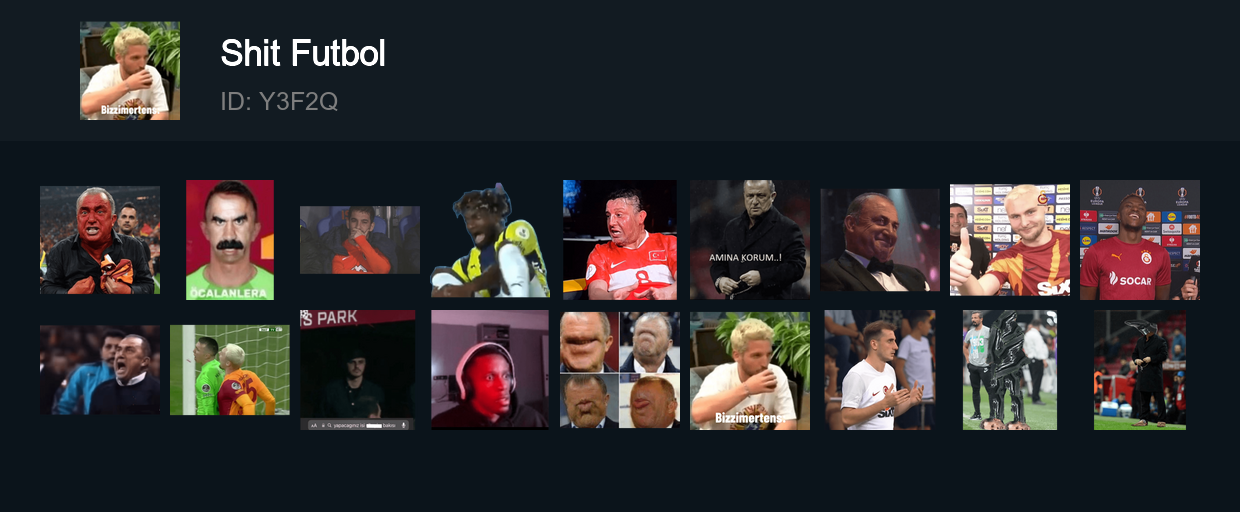The image size is (1240, 512).
Task: Select the OCALANLERA mustache sticker
Action: click(x=230, y=240)
